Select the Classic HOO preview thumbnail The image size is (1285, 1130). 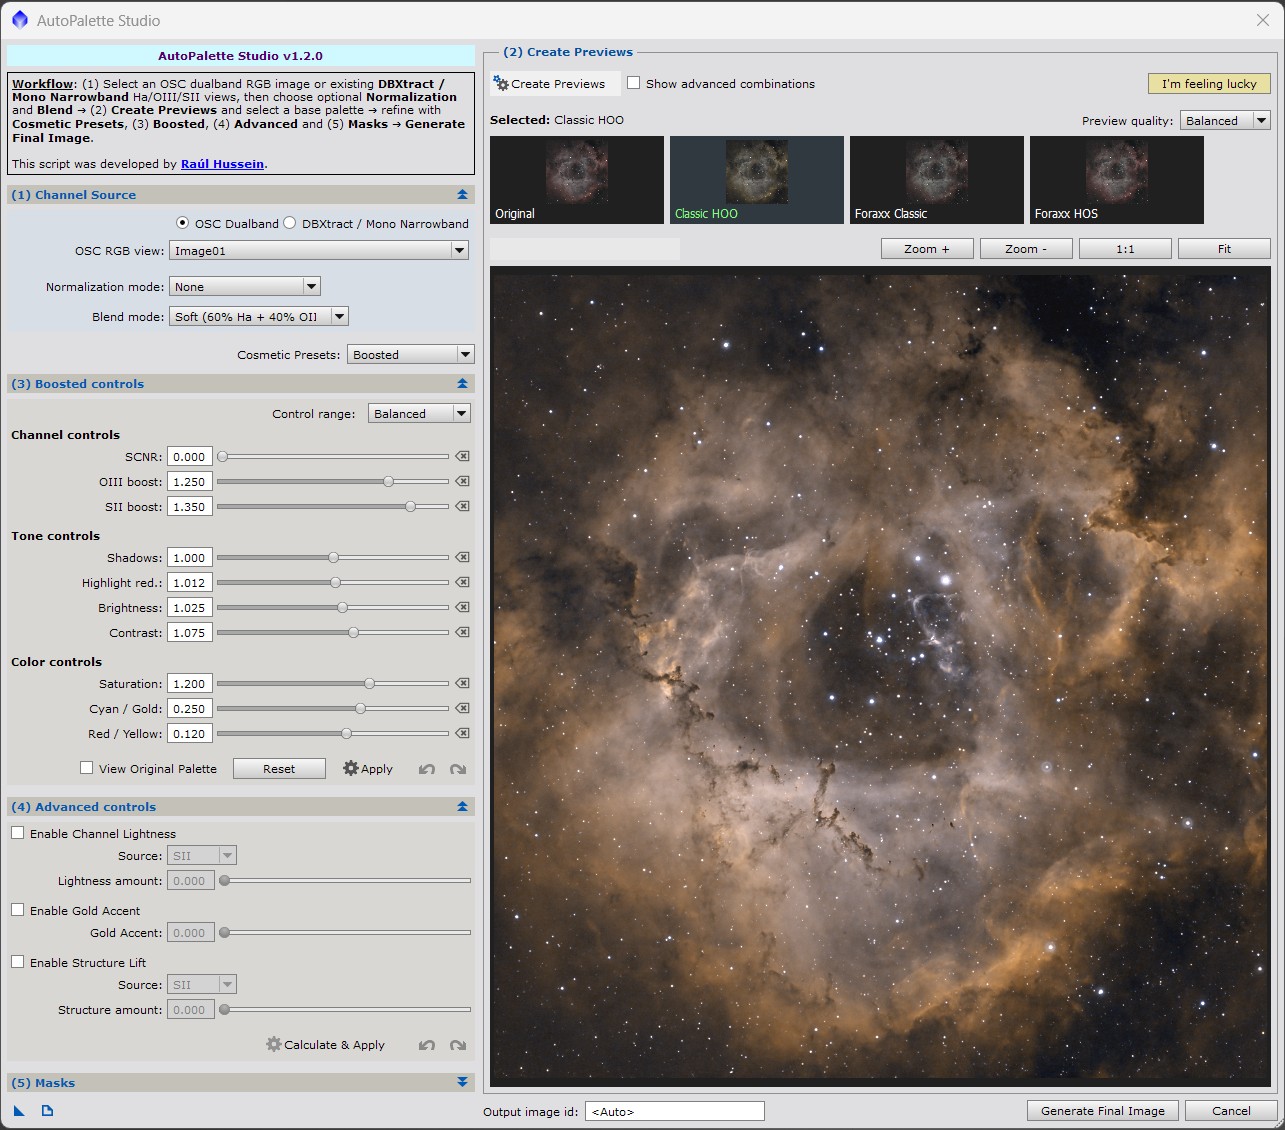[x=757, y=180]
